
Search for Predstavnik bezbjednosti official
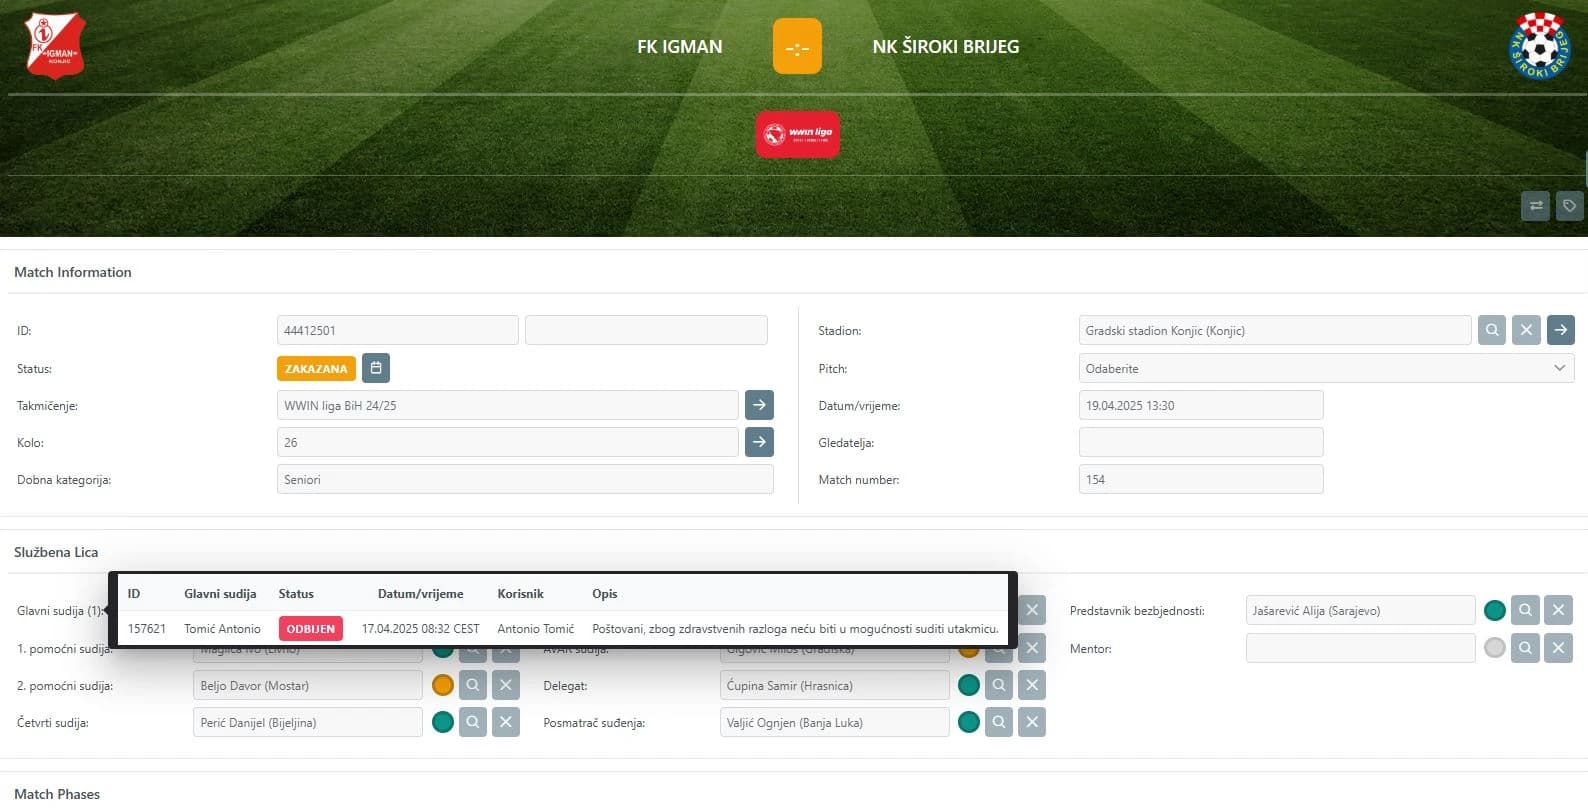pyautogui.click(x=1525, y=610)
